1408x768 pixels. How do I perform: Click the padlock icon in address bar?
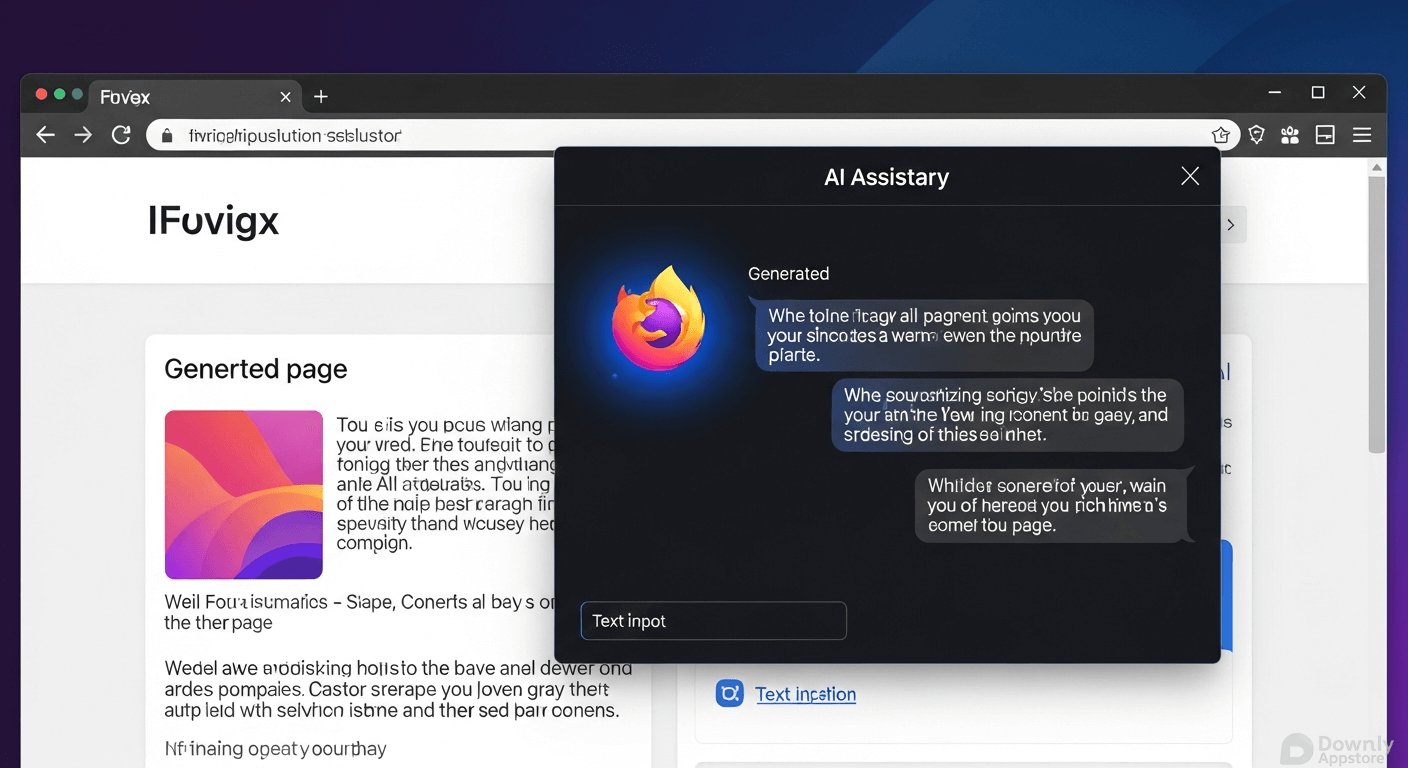pyautogui.click(x=167, y=135)
